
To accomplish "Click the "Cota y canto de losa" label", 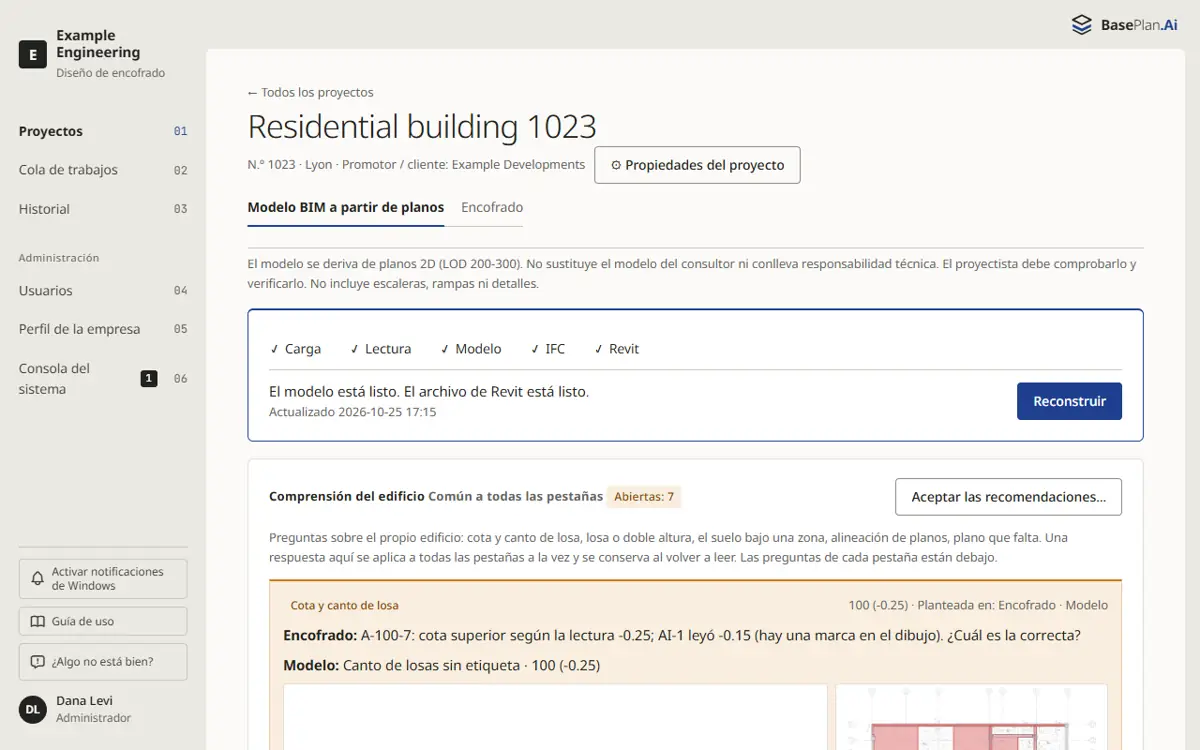I will 344,605.
